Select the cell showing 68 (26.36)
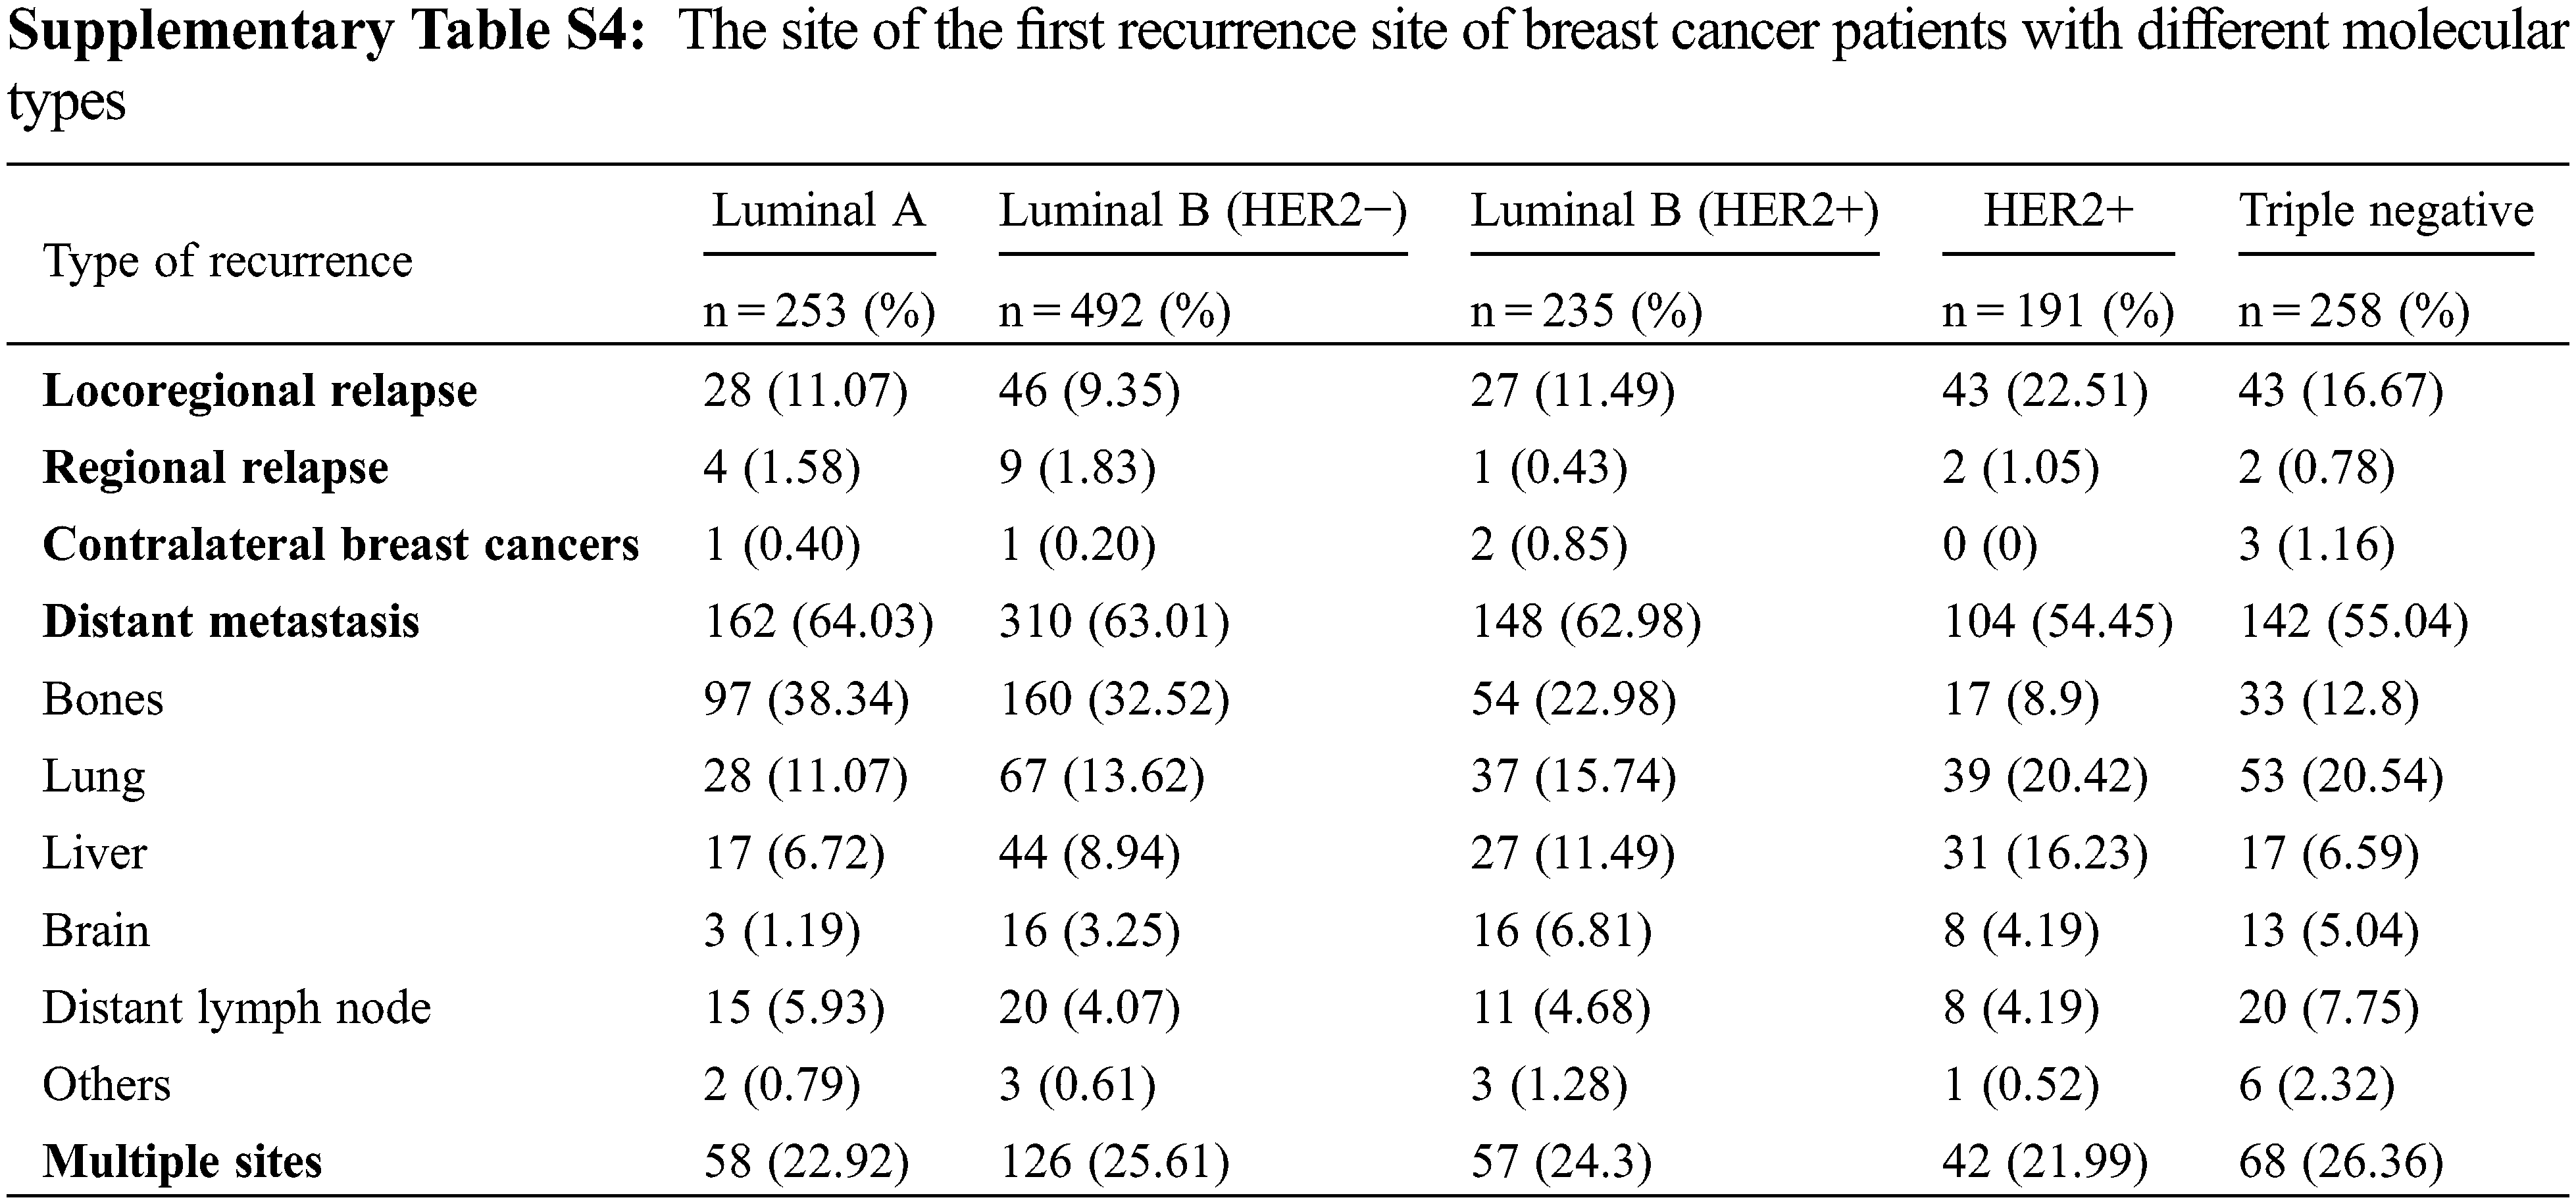 pos(2340,1162)
